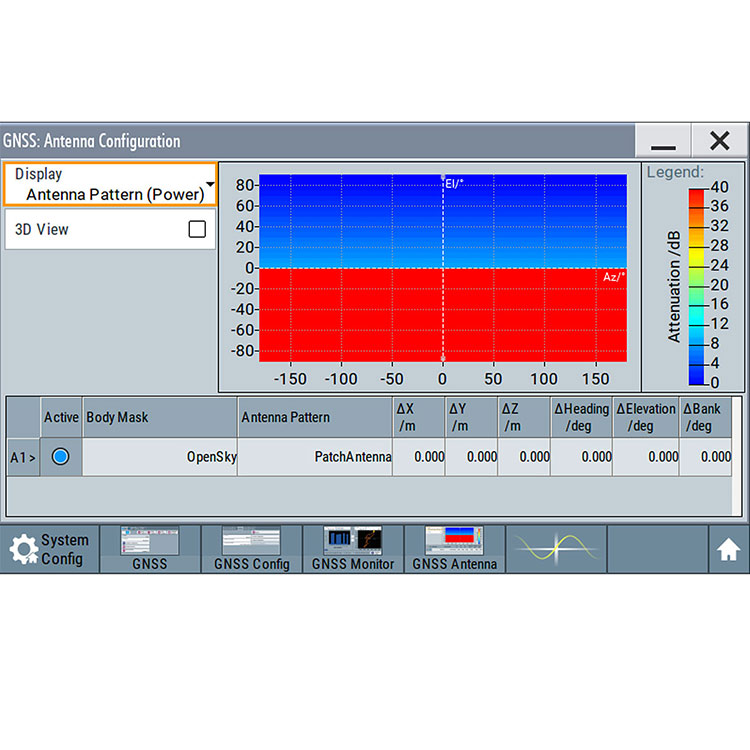Close the GNSS Antenna Configuration dialog
The height and width of the screenshot is (750, 750).
coord(719,142)
